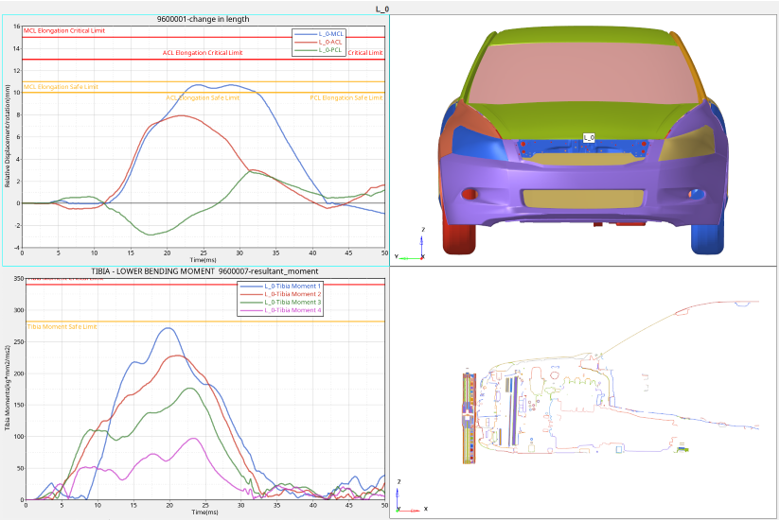Image resolution: width=779 pixels, height=520 pixels.
Task: Click the orange PCL Elongation Safe Limit label
Action: (x=345, y=98)
